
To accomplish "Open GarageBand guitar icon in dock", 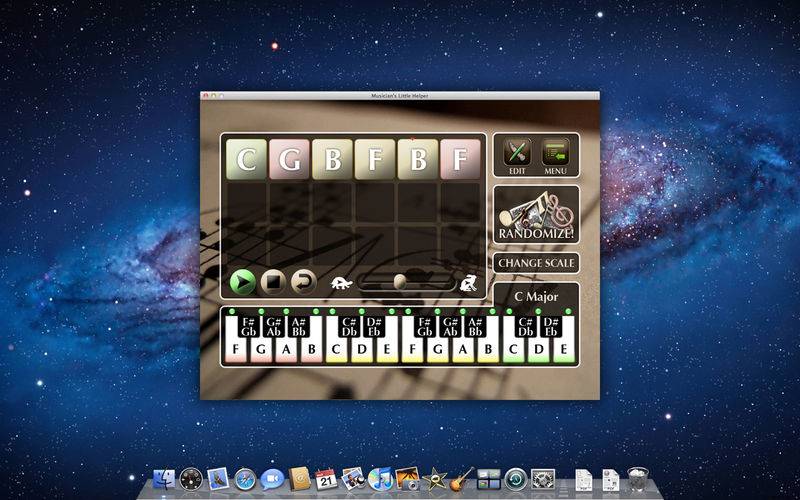I will [x=461, y=479].
